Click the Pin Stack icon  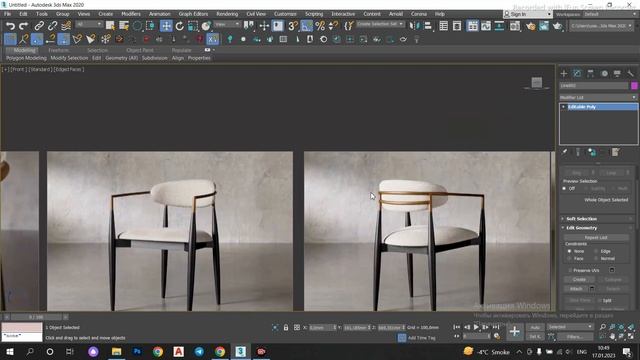point(564,152)
